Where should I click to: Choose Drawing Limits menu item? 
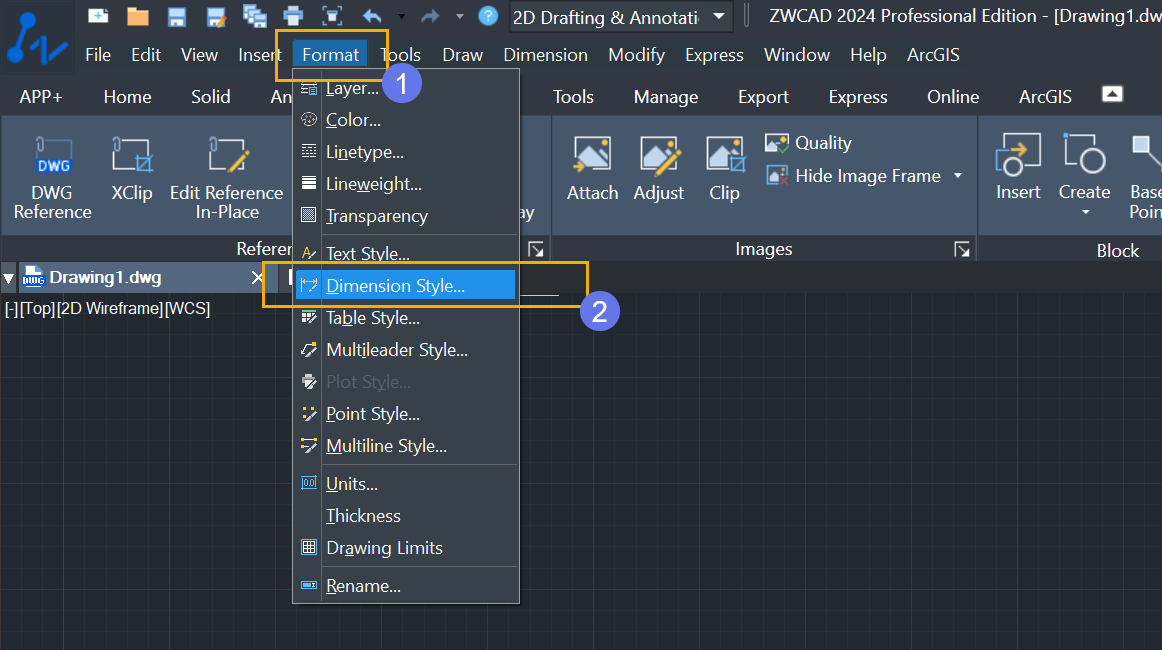click(406, 548)
